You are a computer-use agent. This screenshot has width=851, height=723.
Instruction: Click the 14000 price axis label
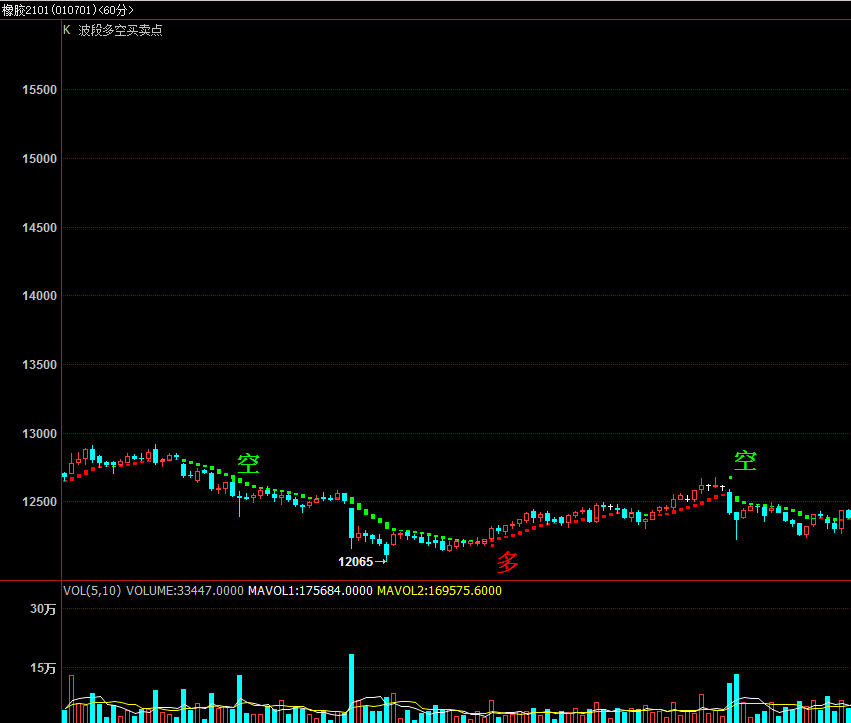[x=39, y=296]
